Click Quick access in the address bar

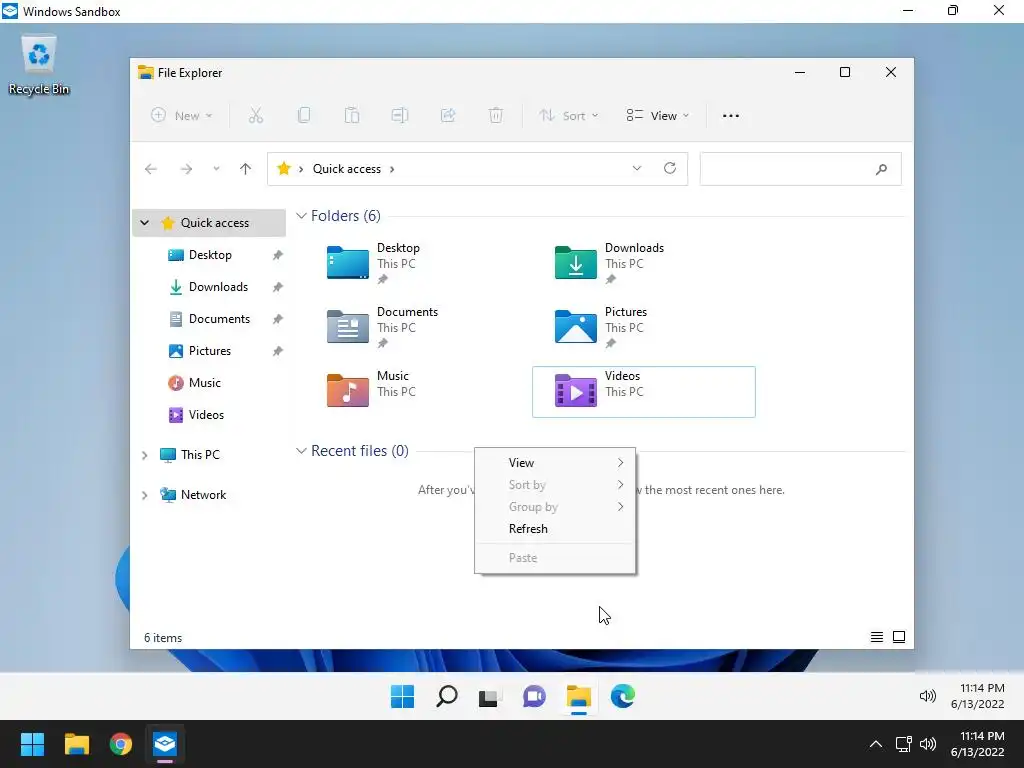[x=347, y=169]
